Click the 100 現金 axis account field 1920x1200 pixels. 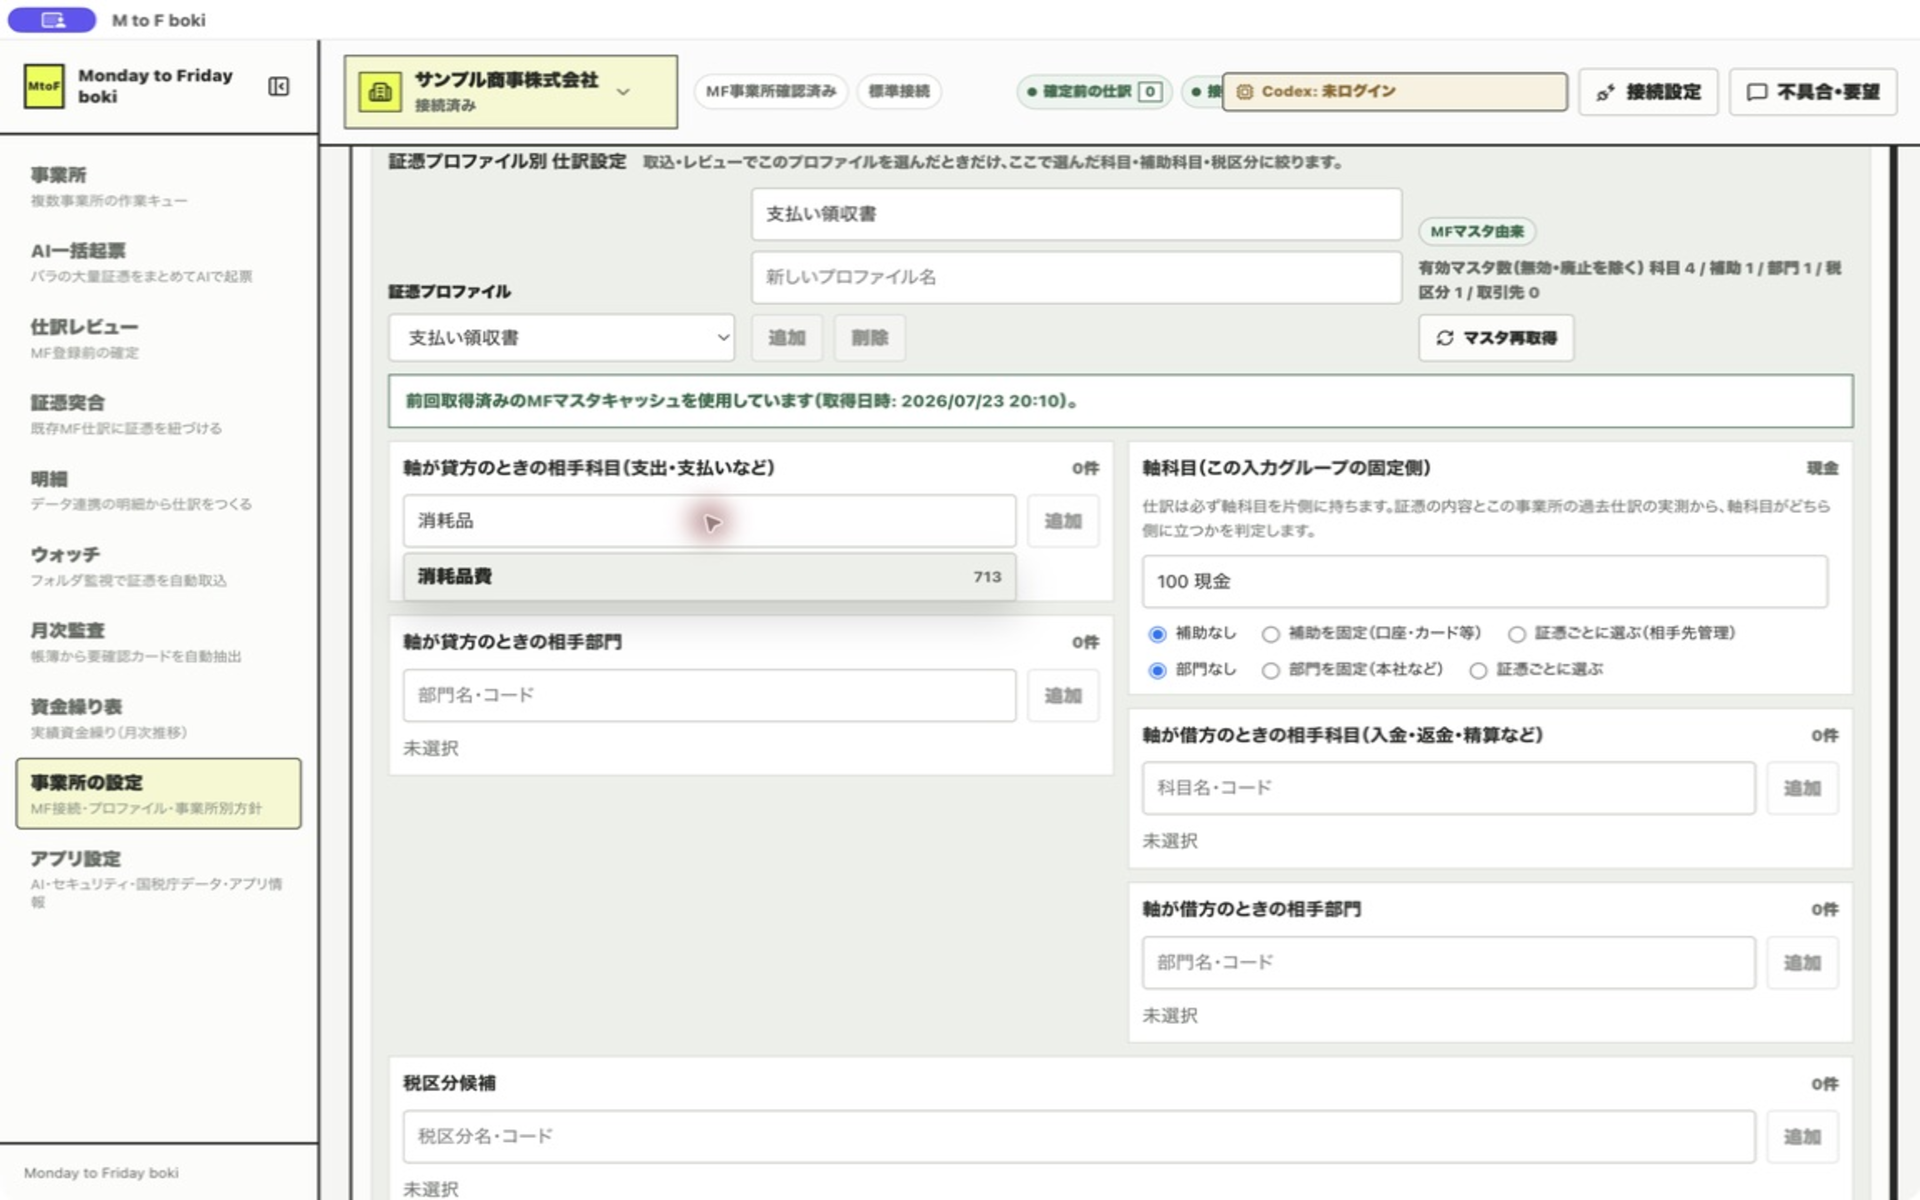(x=1484, y=582)
